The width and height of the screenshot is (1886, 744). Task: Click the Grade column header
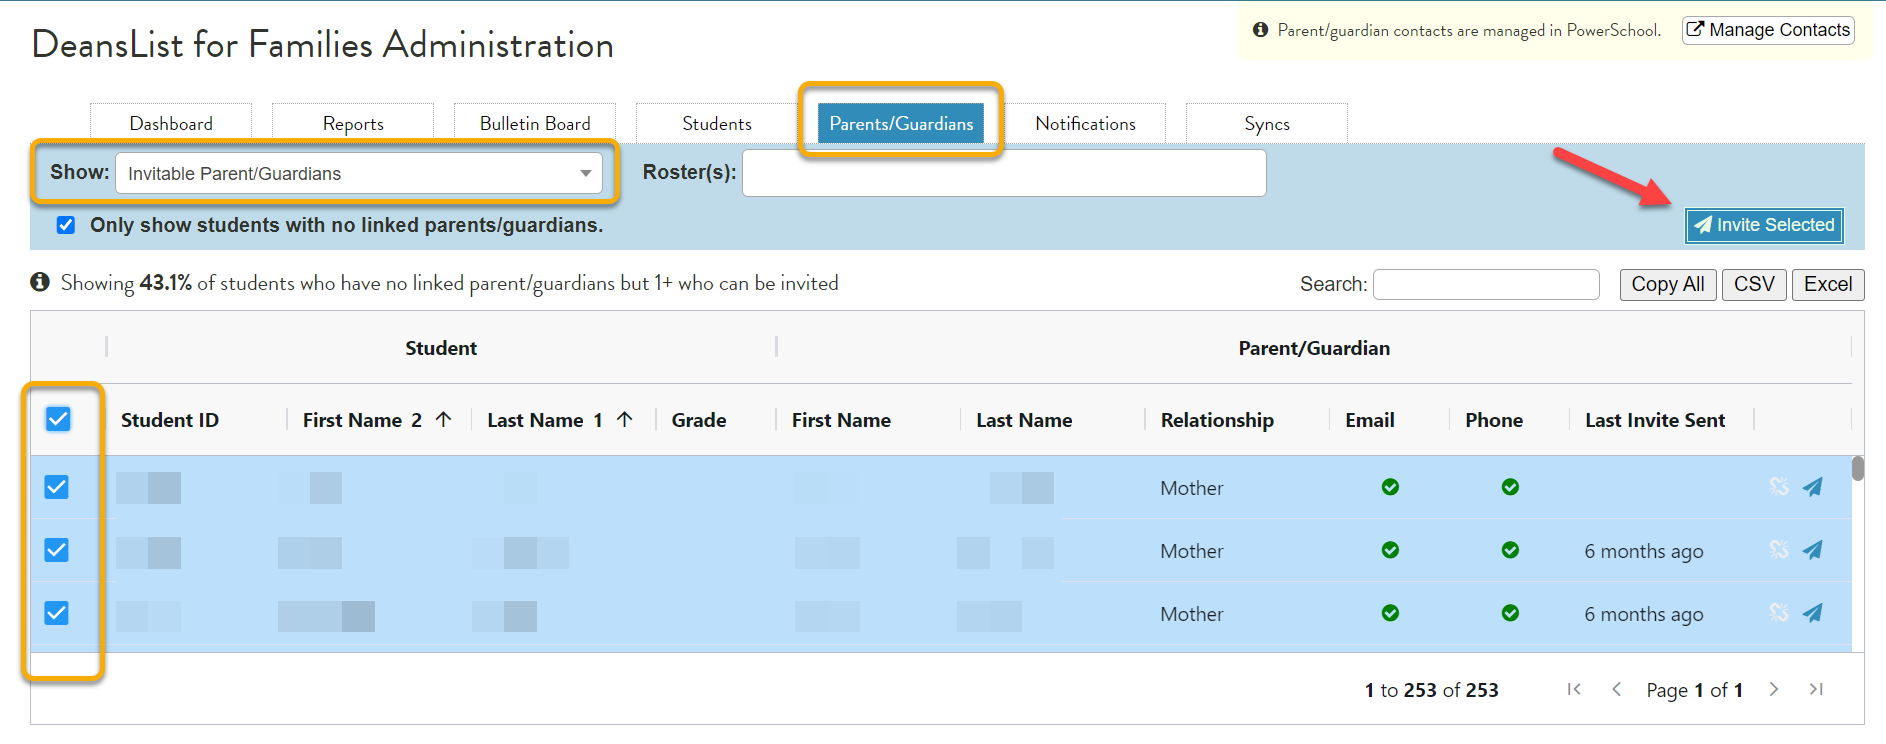[699, 420]
